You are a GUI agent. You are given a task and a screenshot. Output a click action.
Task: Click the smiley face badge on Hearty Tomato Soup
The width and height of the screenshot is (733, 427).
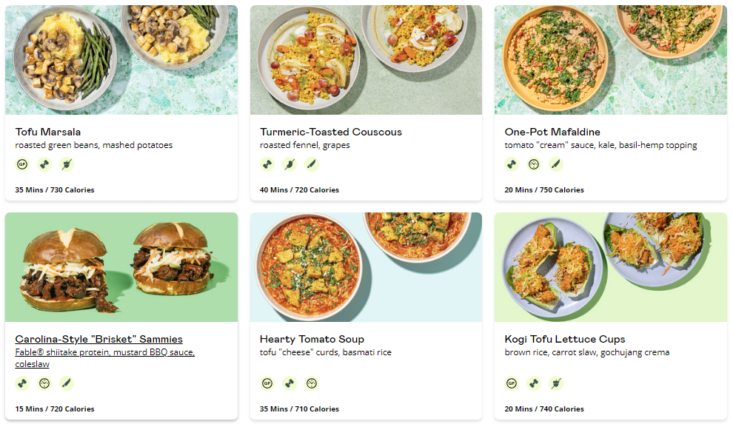pos(311,382)
